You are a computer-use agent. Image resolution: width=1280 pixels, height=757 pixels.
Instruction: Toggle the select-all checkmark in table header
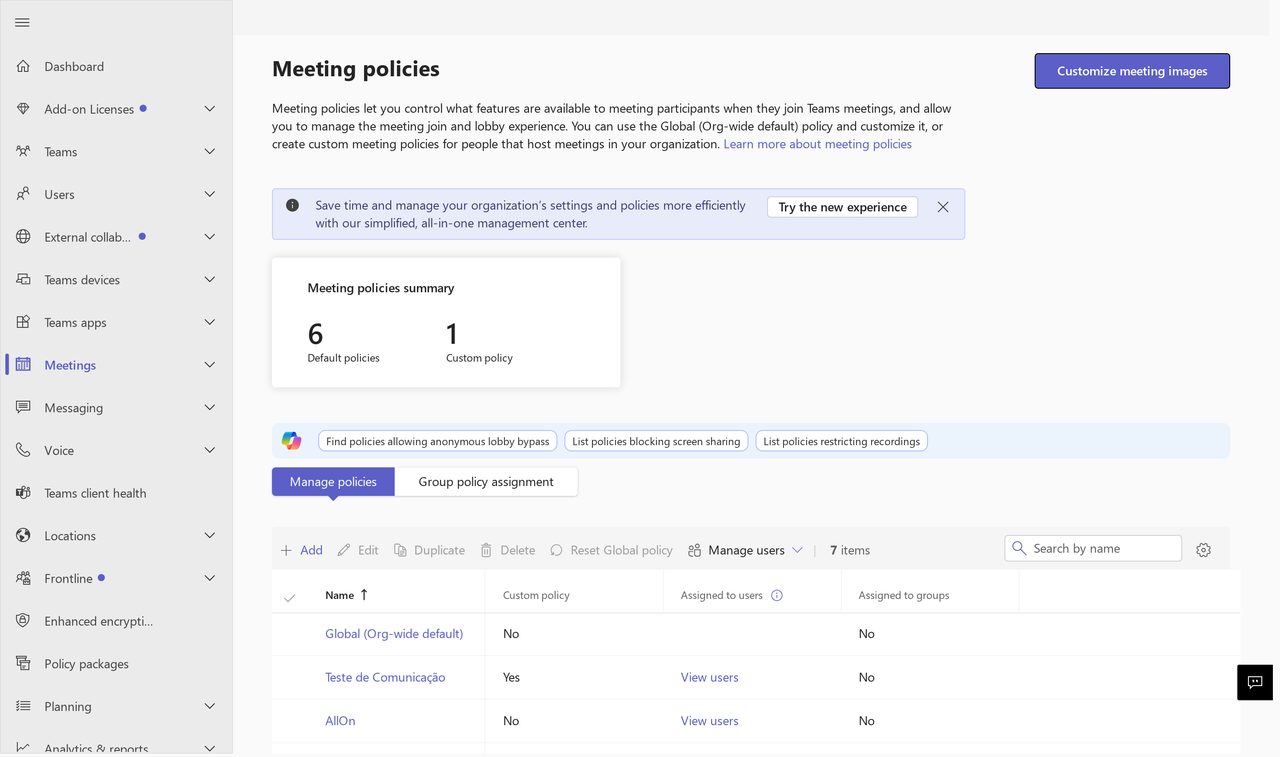tap(290, 597)
